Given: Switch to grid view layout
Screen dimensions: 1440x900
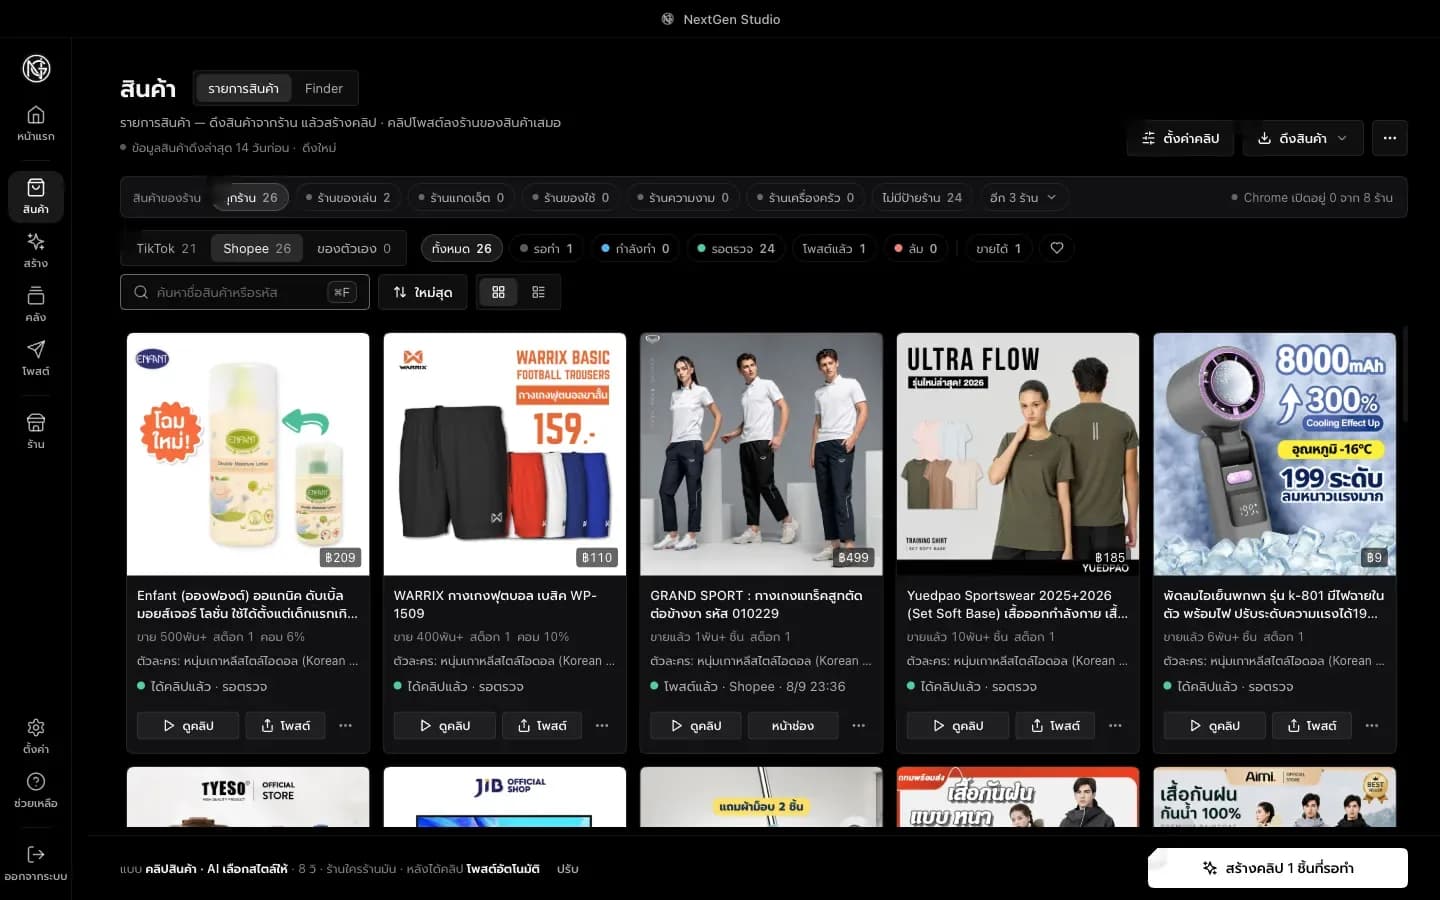Looking at the screenshot, I should [498, 292].
